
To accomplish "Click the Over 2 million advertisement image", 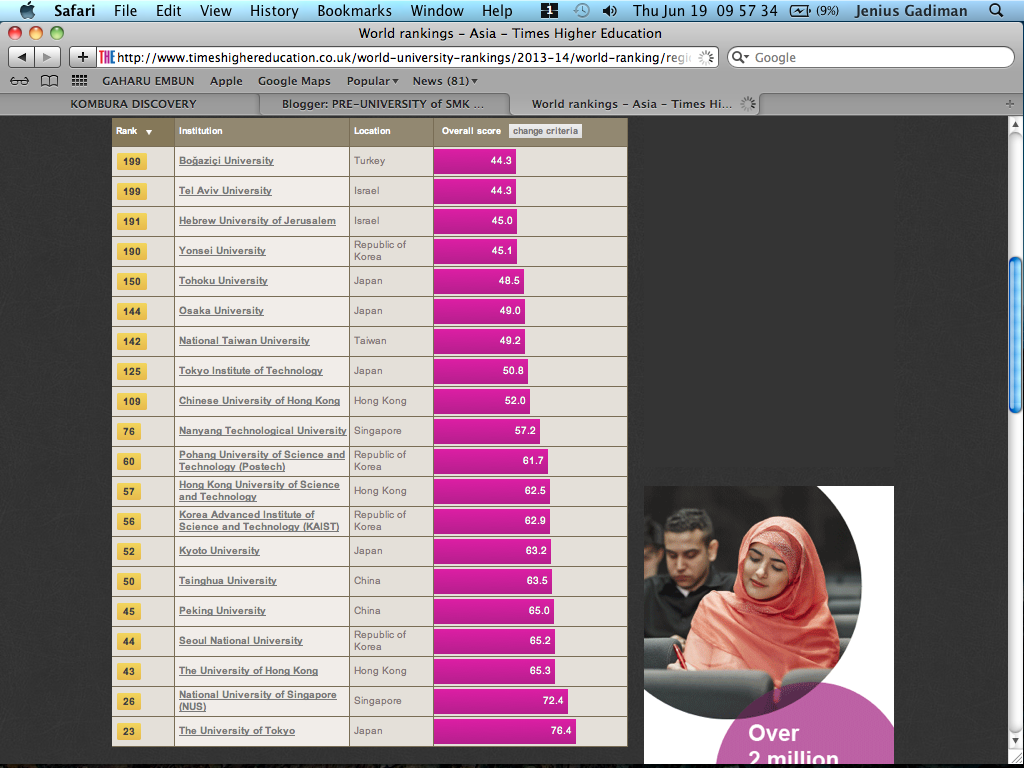I will (769, 626).
